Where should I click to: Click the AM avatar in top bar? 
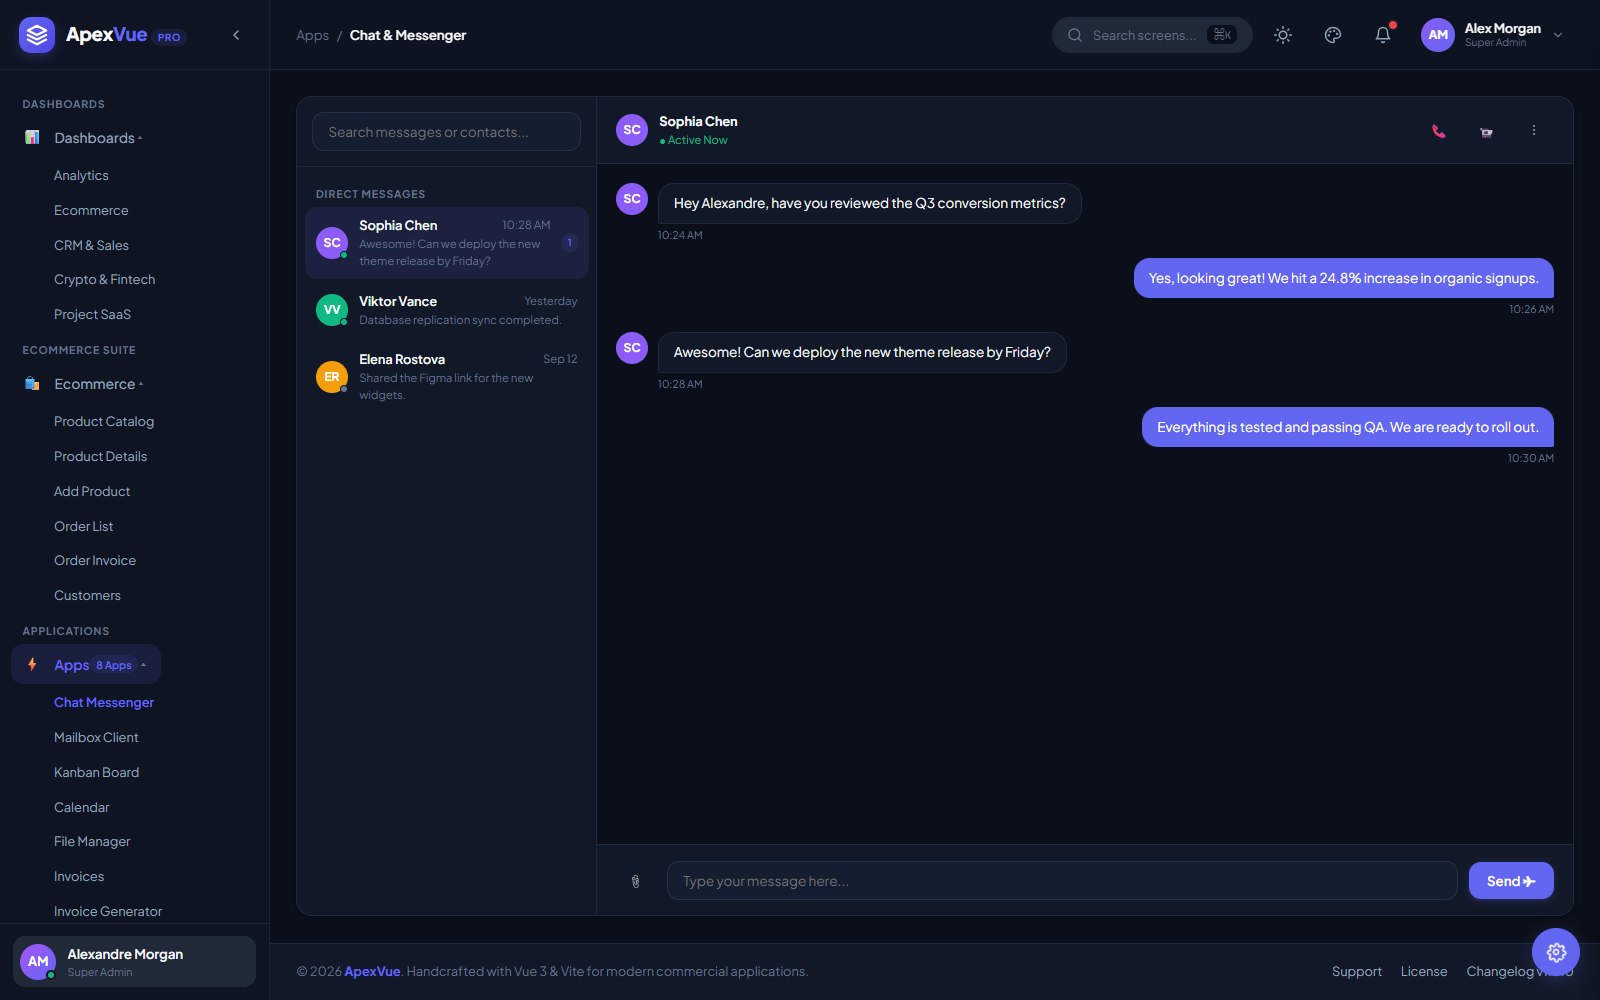[1438, 35]
